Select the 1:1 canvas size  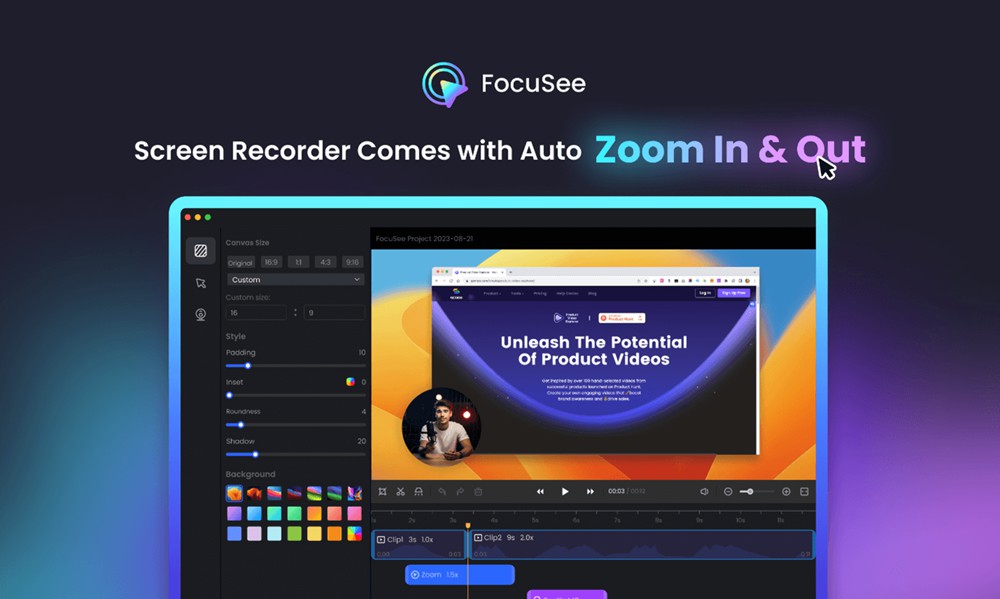[x=298, y=262]
